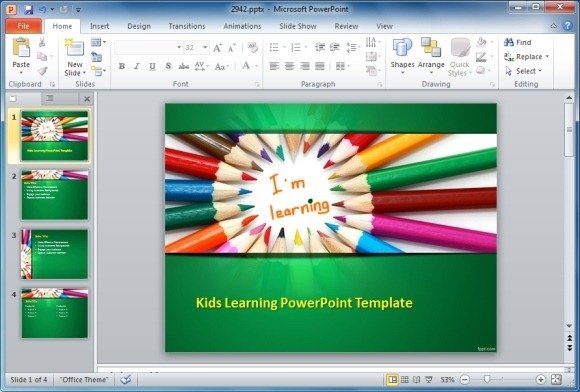Toggle Align Text Right
580x392 pixels.
pyautogui.click(x=305, y=66)
